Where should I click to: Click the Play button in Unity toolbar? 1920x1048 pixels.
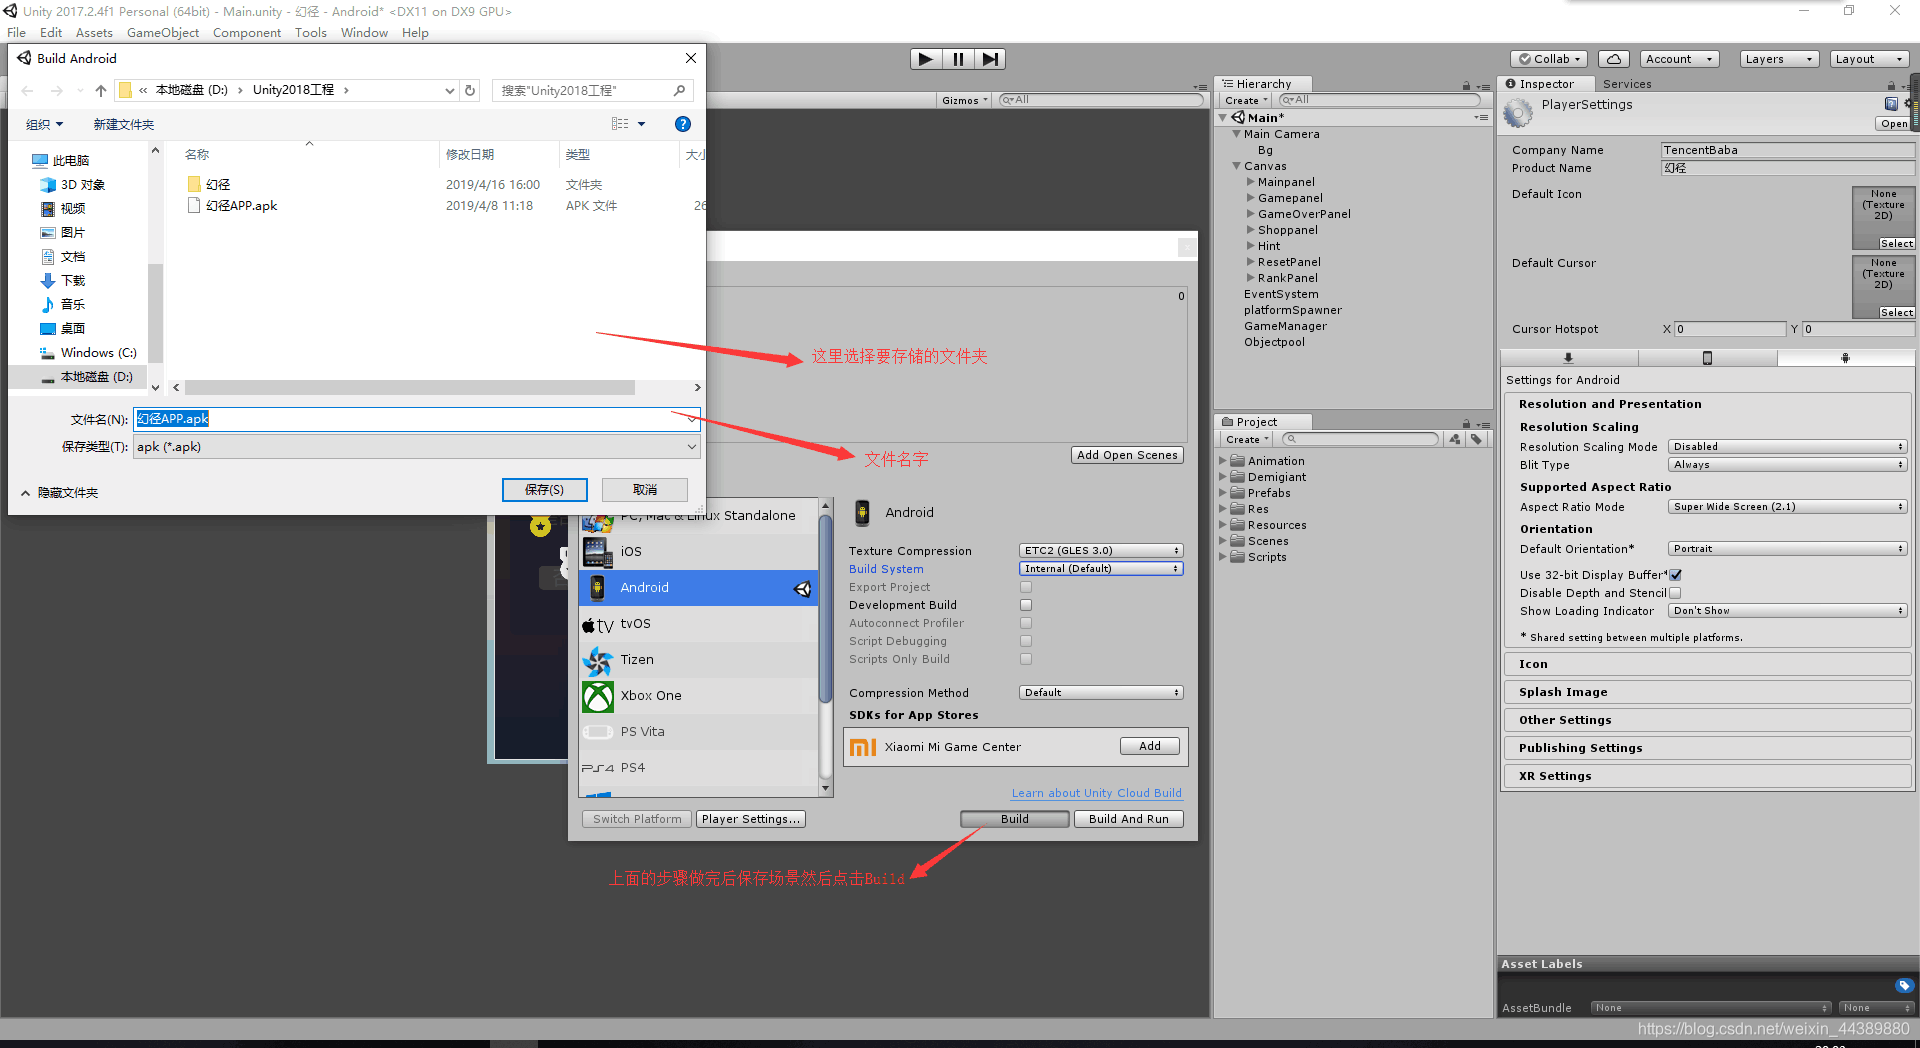pyautogui.click(x=925, y=59)
